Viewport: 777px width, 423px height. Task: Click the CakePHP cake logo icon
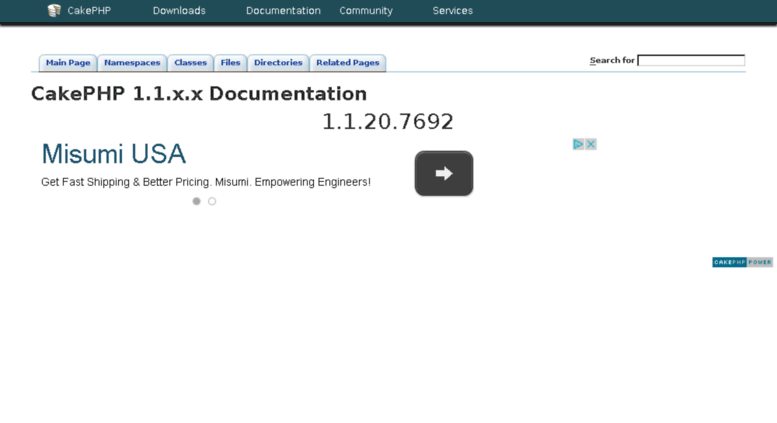pyautogui.click(x=54, y=10)
